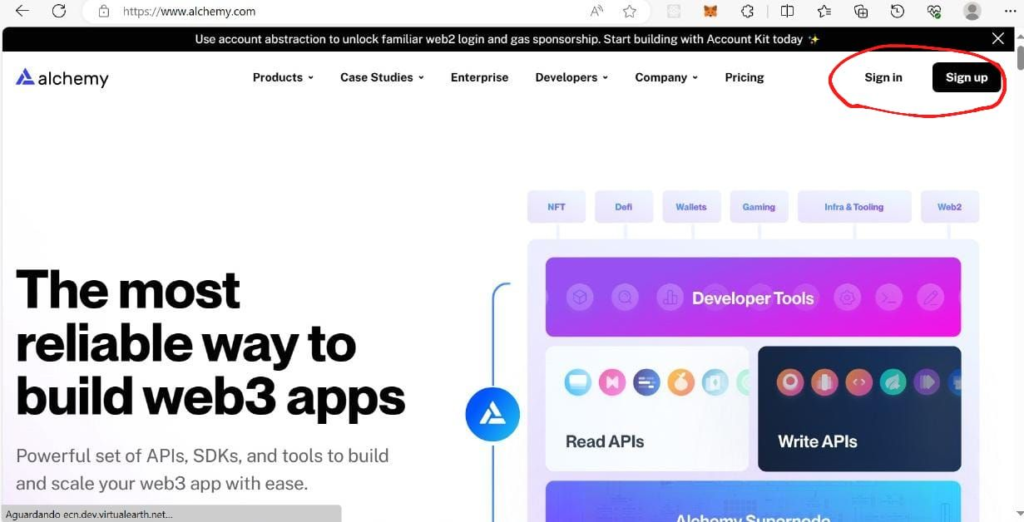The width and height of the screenshot is (1024, 522).
Task: Click the Sign up button
Action: click(967, 77)
